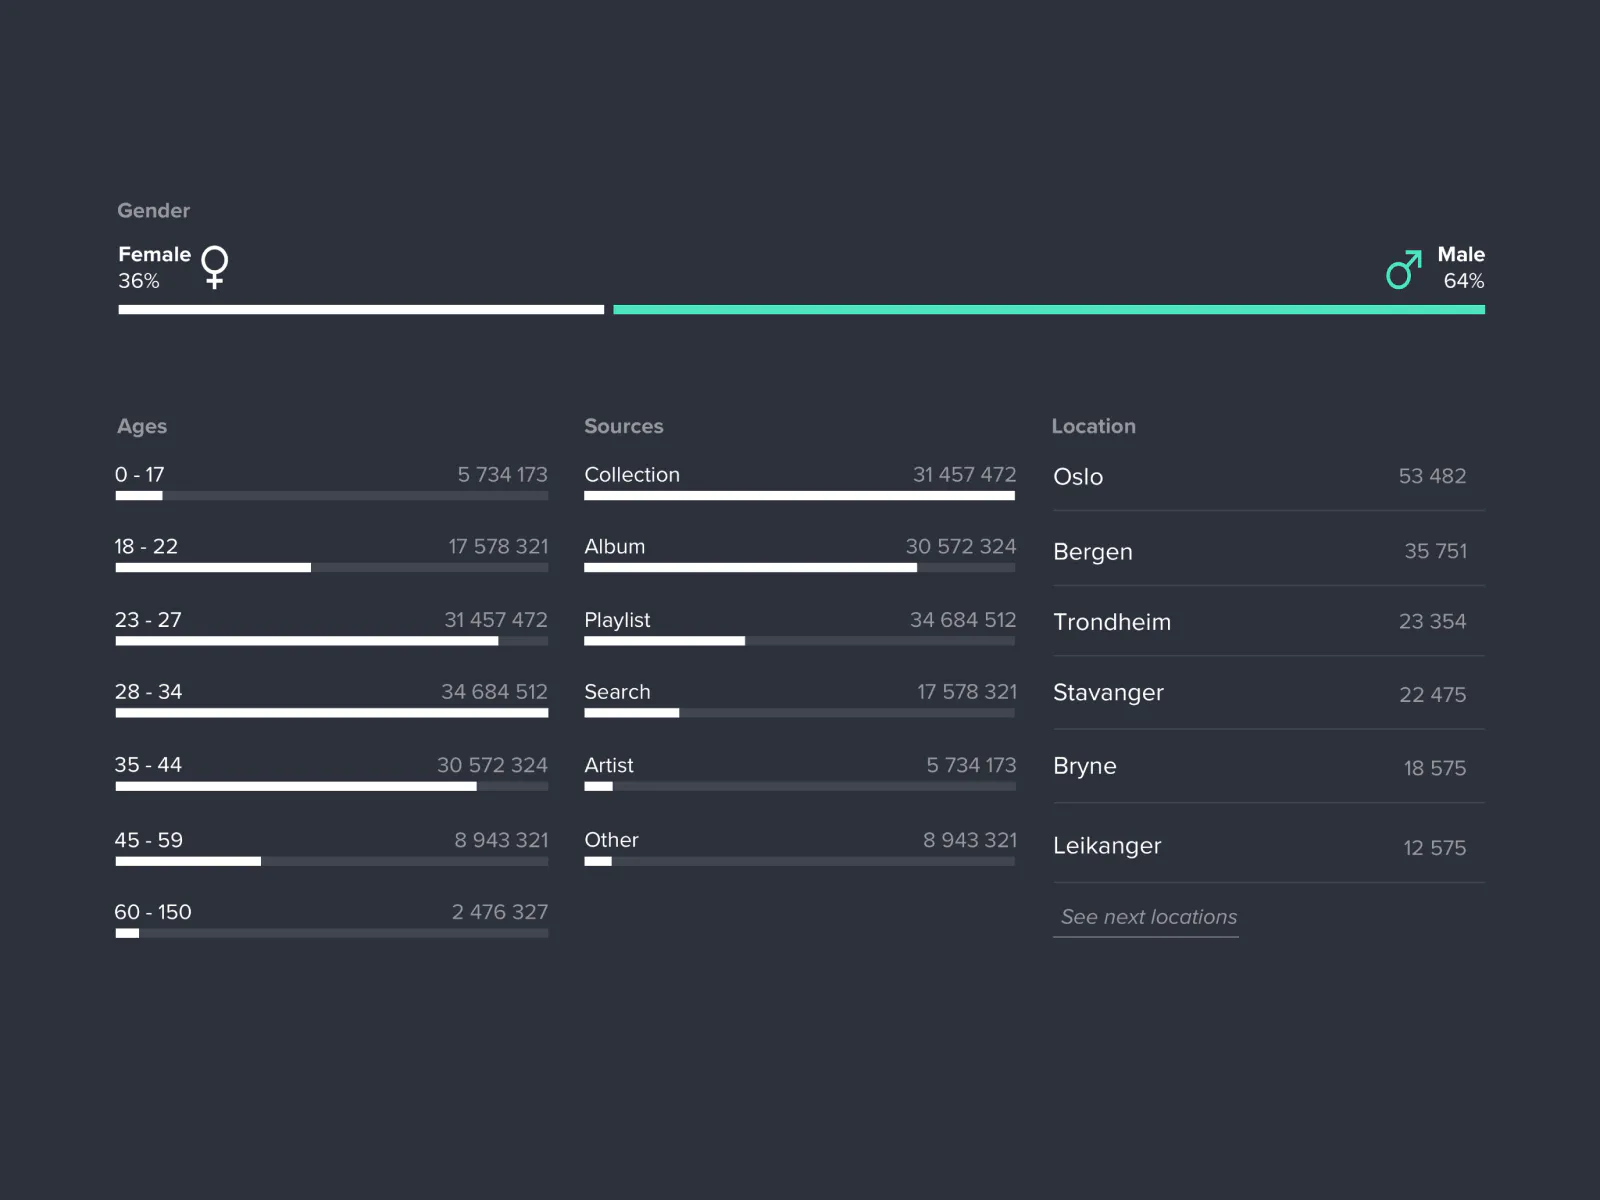Screen dimensions: 1600x1200
Task: Click the Male gender icon
Action: coord(1404,268)
